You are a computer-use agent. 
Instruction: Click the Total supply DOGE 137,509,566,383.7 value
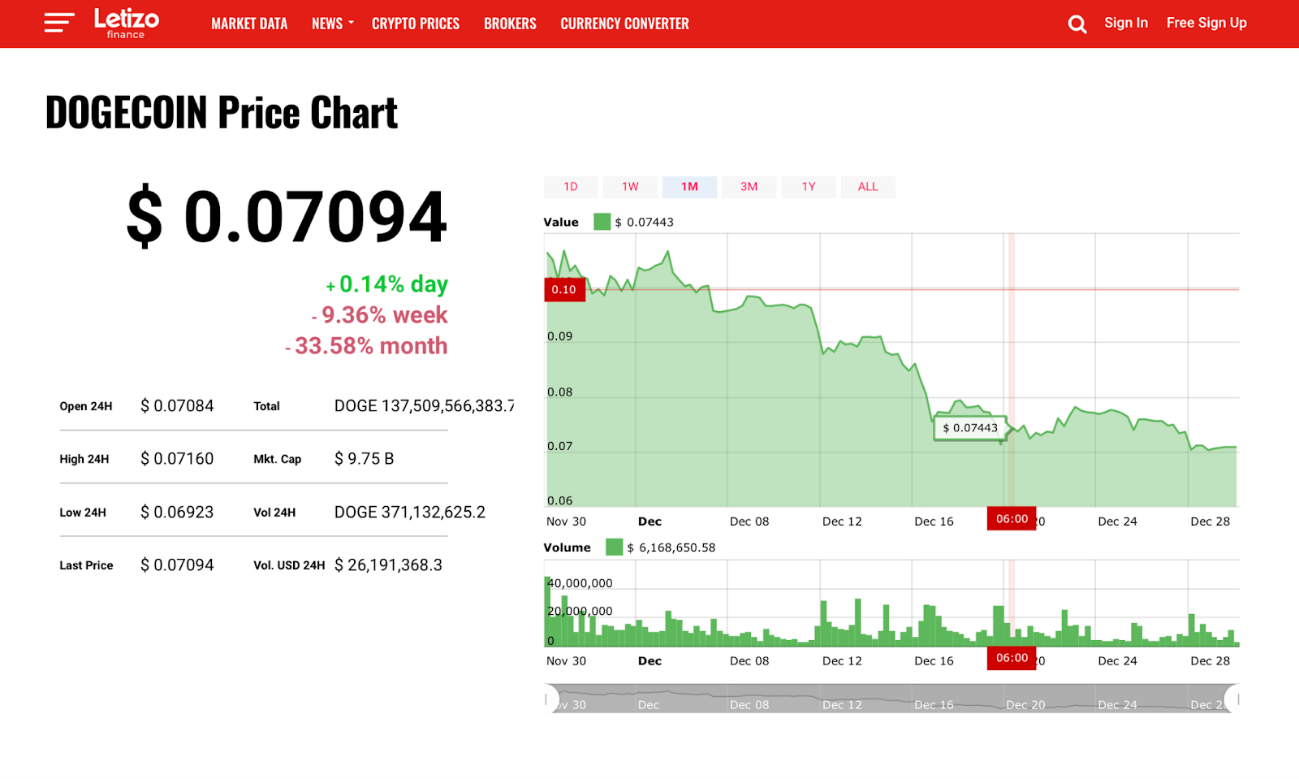(x=424, y=406)
